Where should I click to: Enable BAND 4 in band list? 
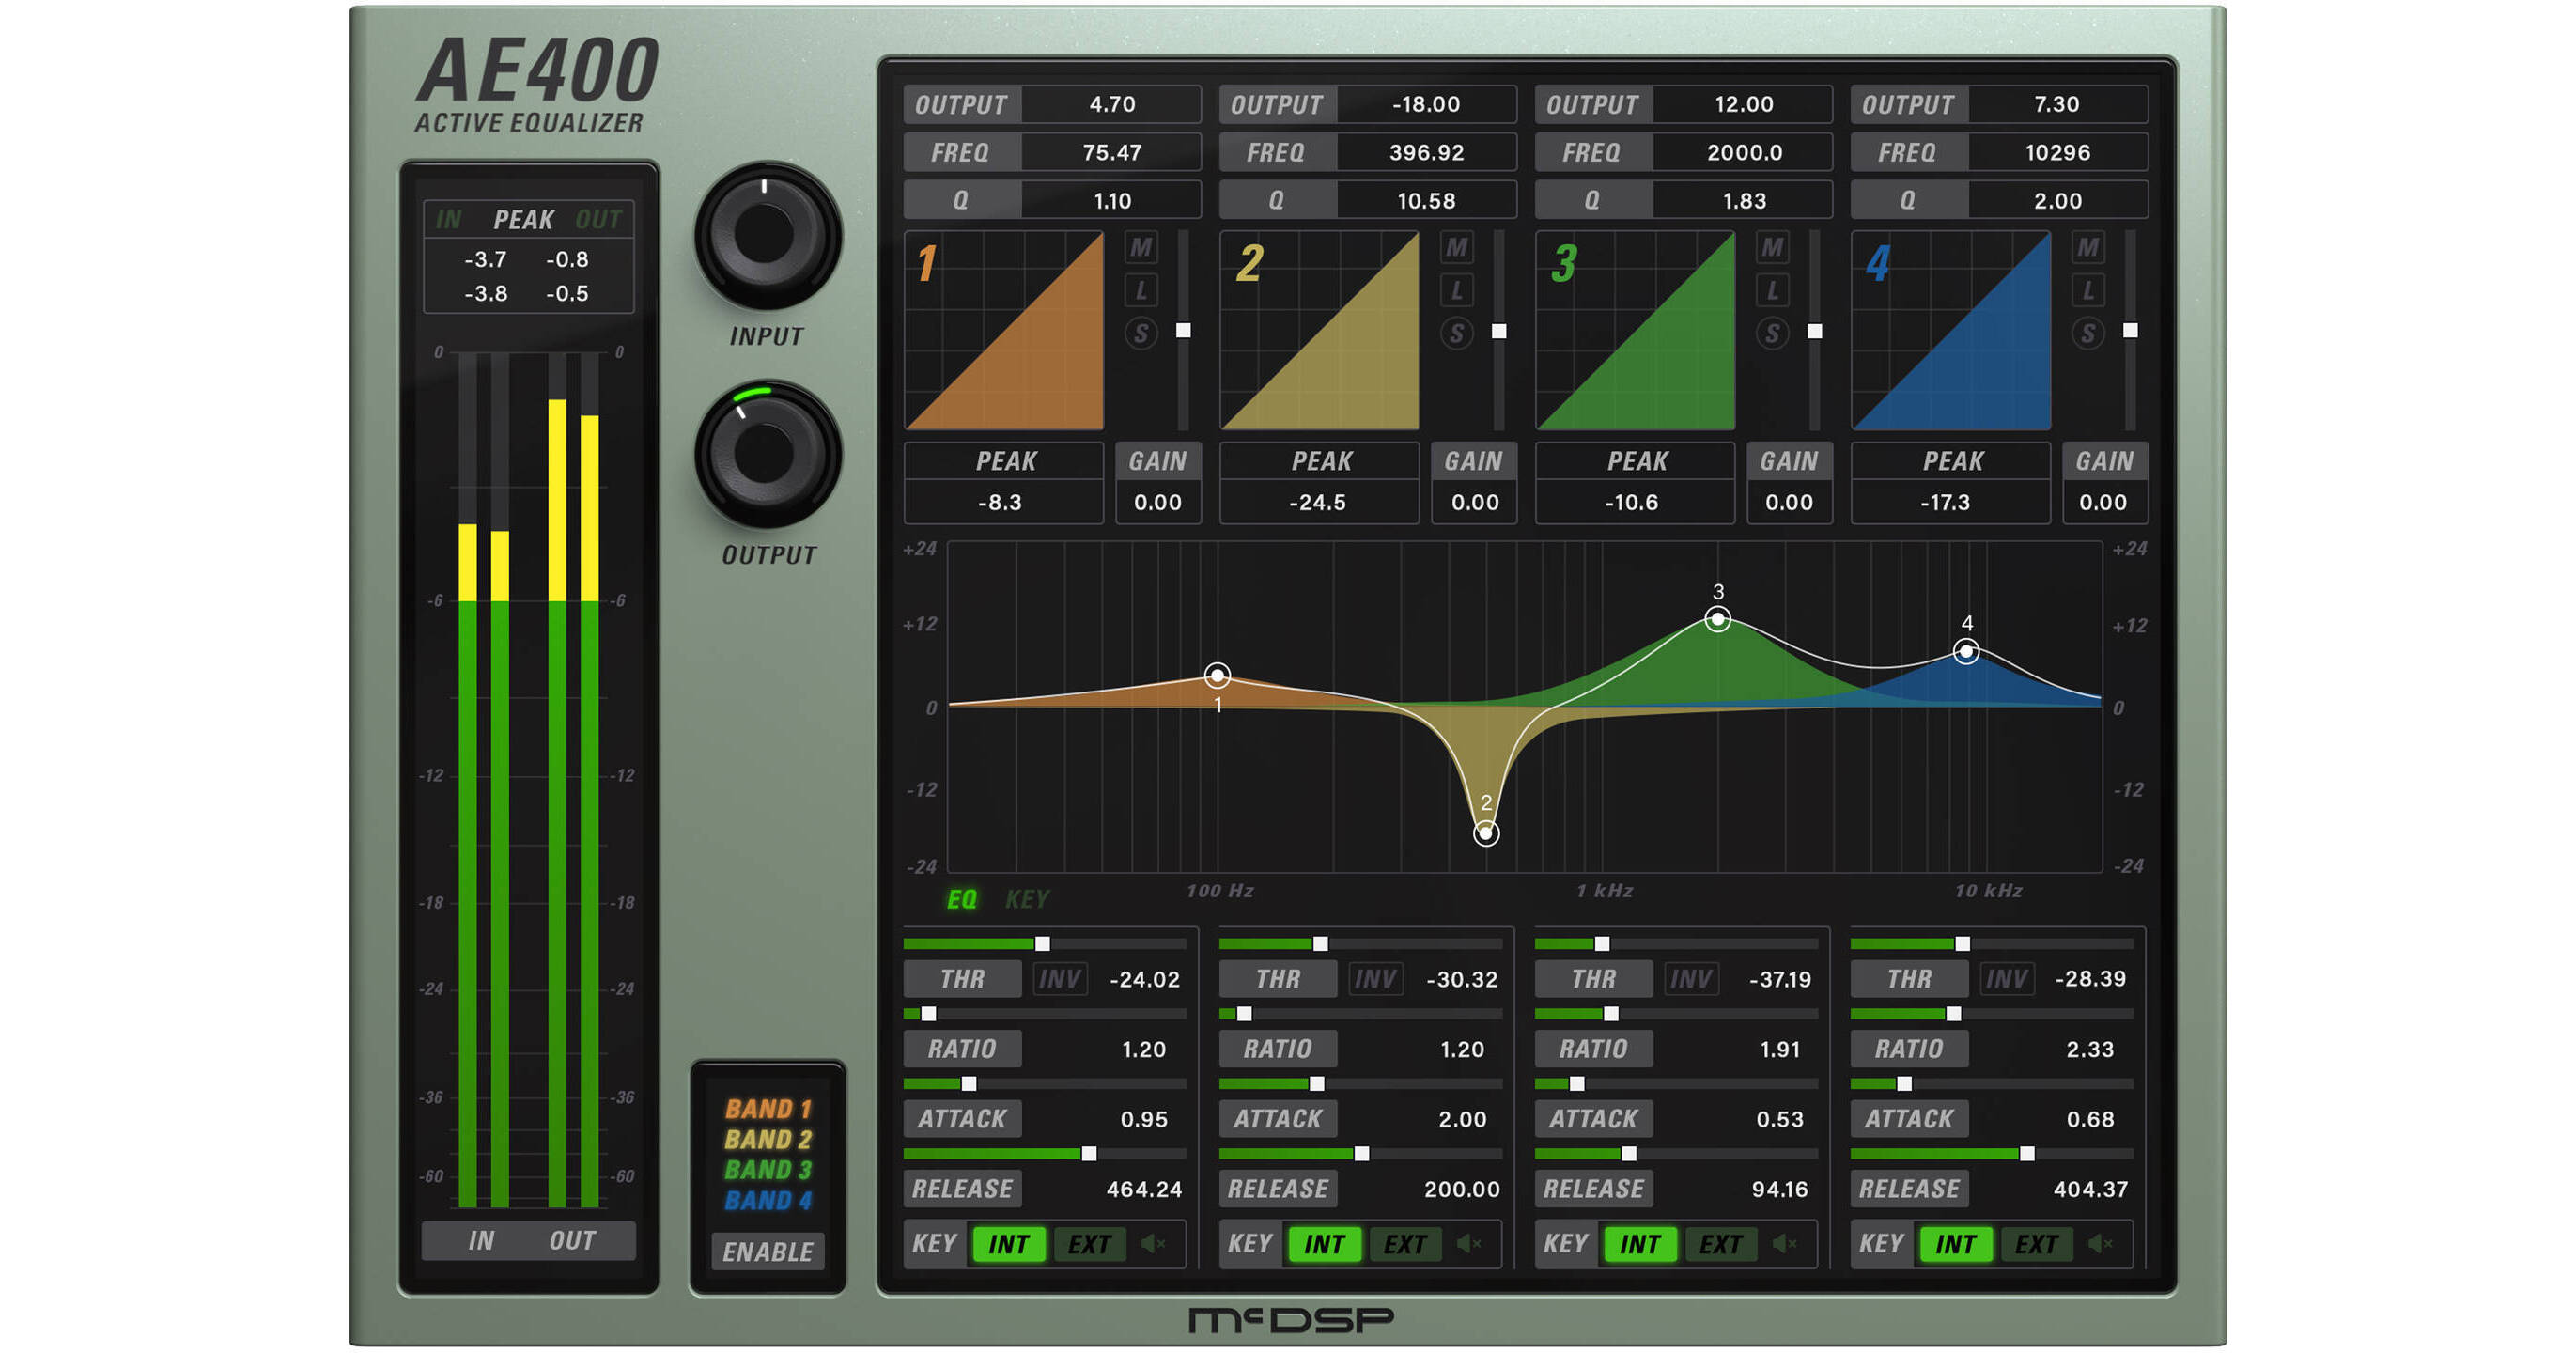coord(768,1200)
